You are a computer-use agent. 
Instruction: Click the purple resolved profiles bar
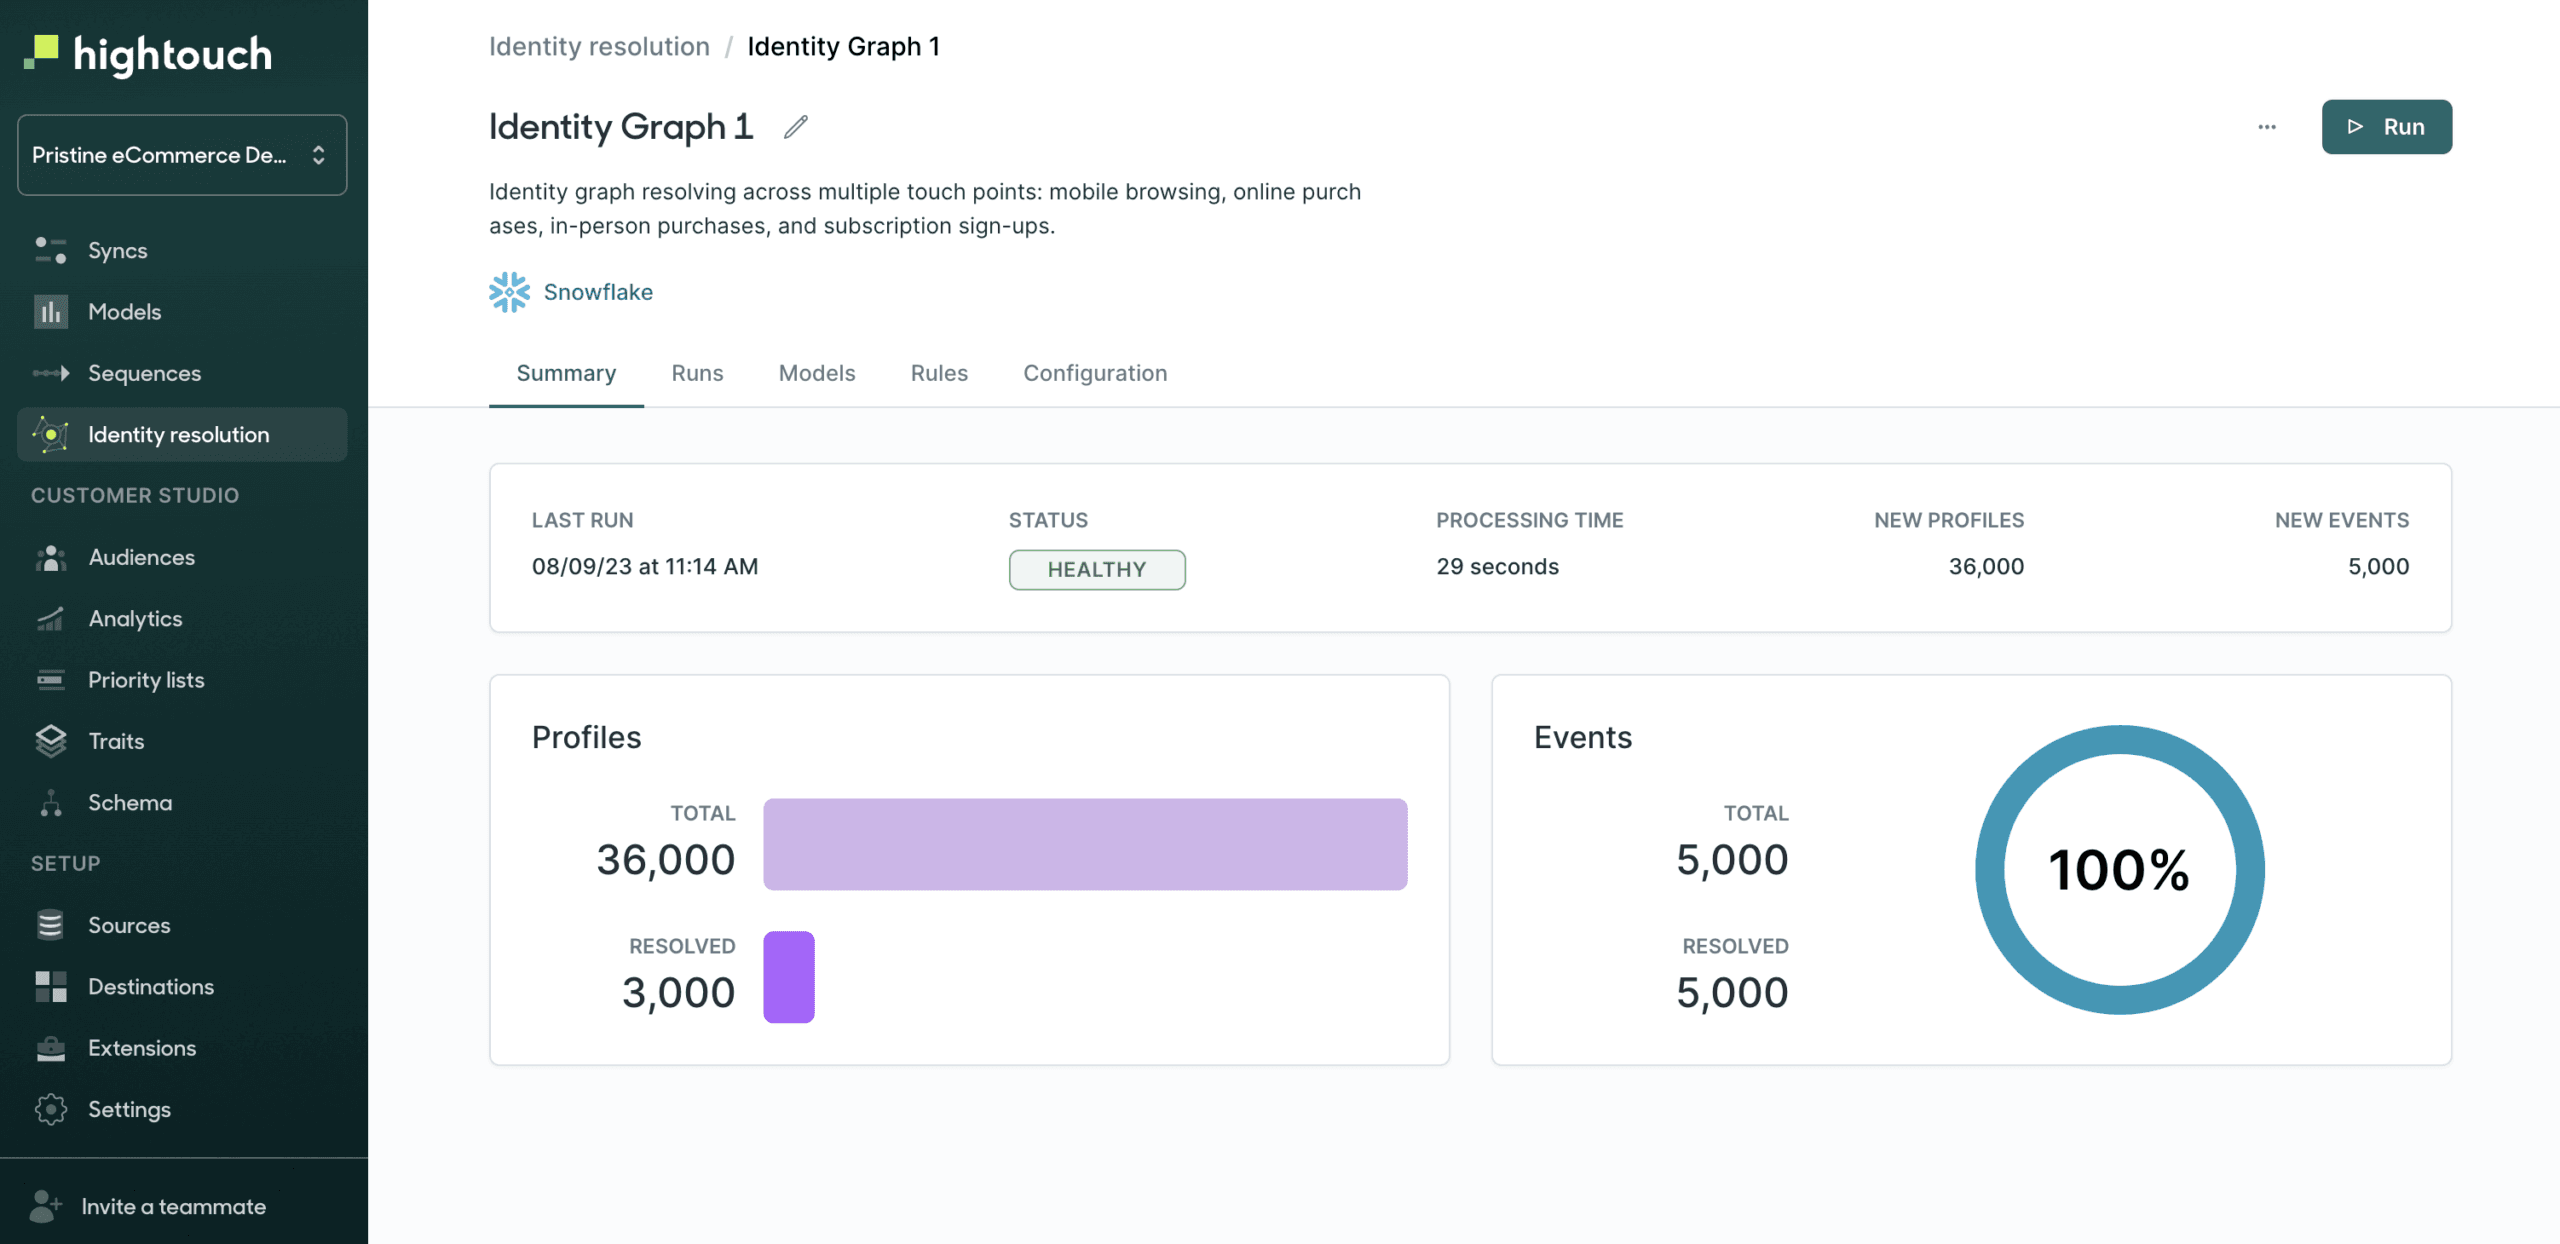point(789,977)
